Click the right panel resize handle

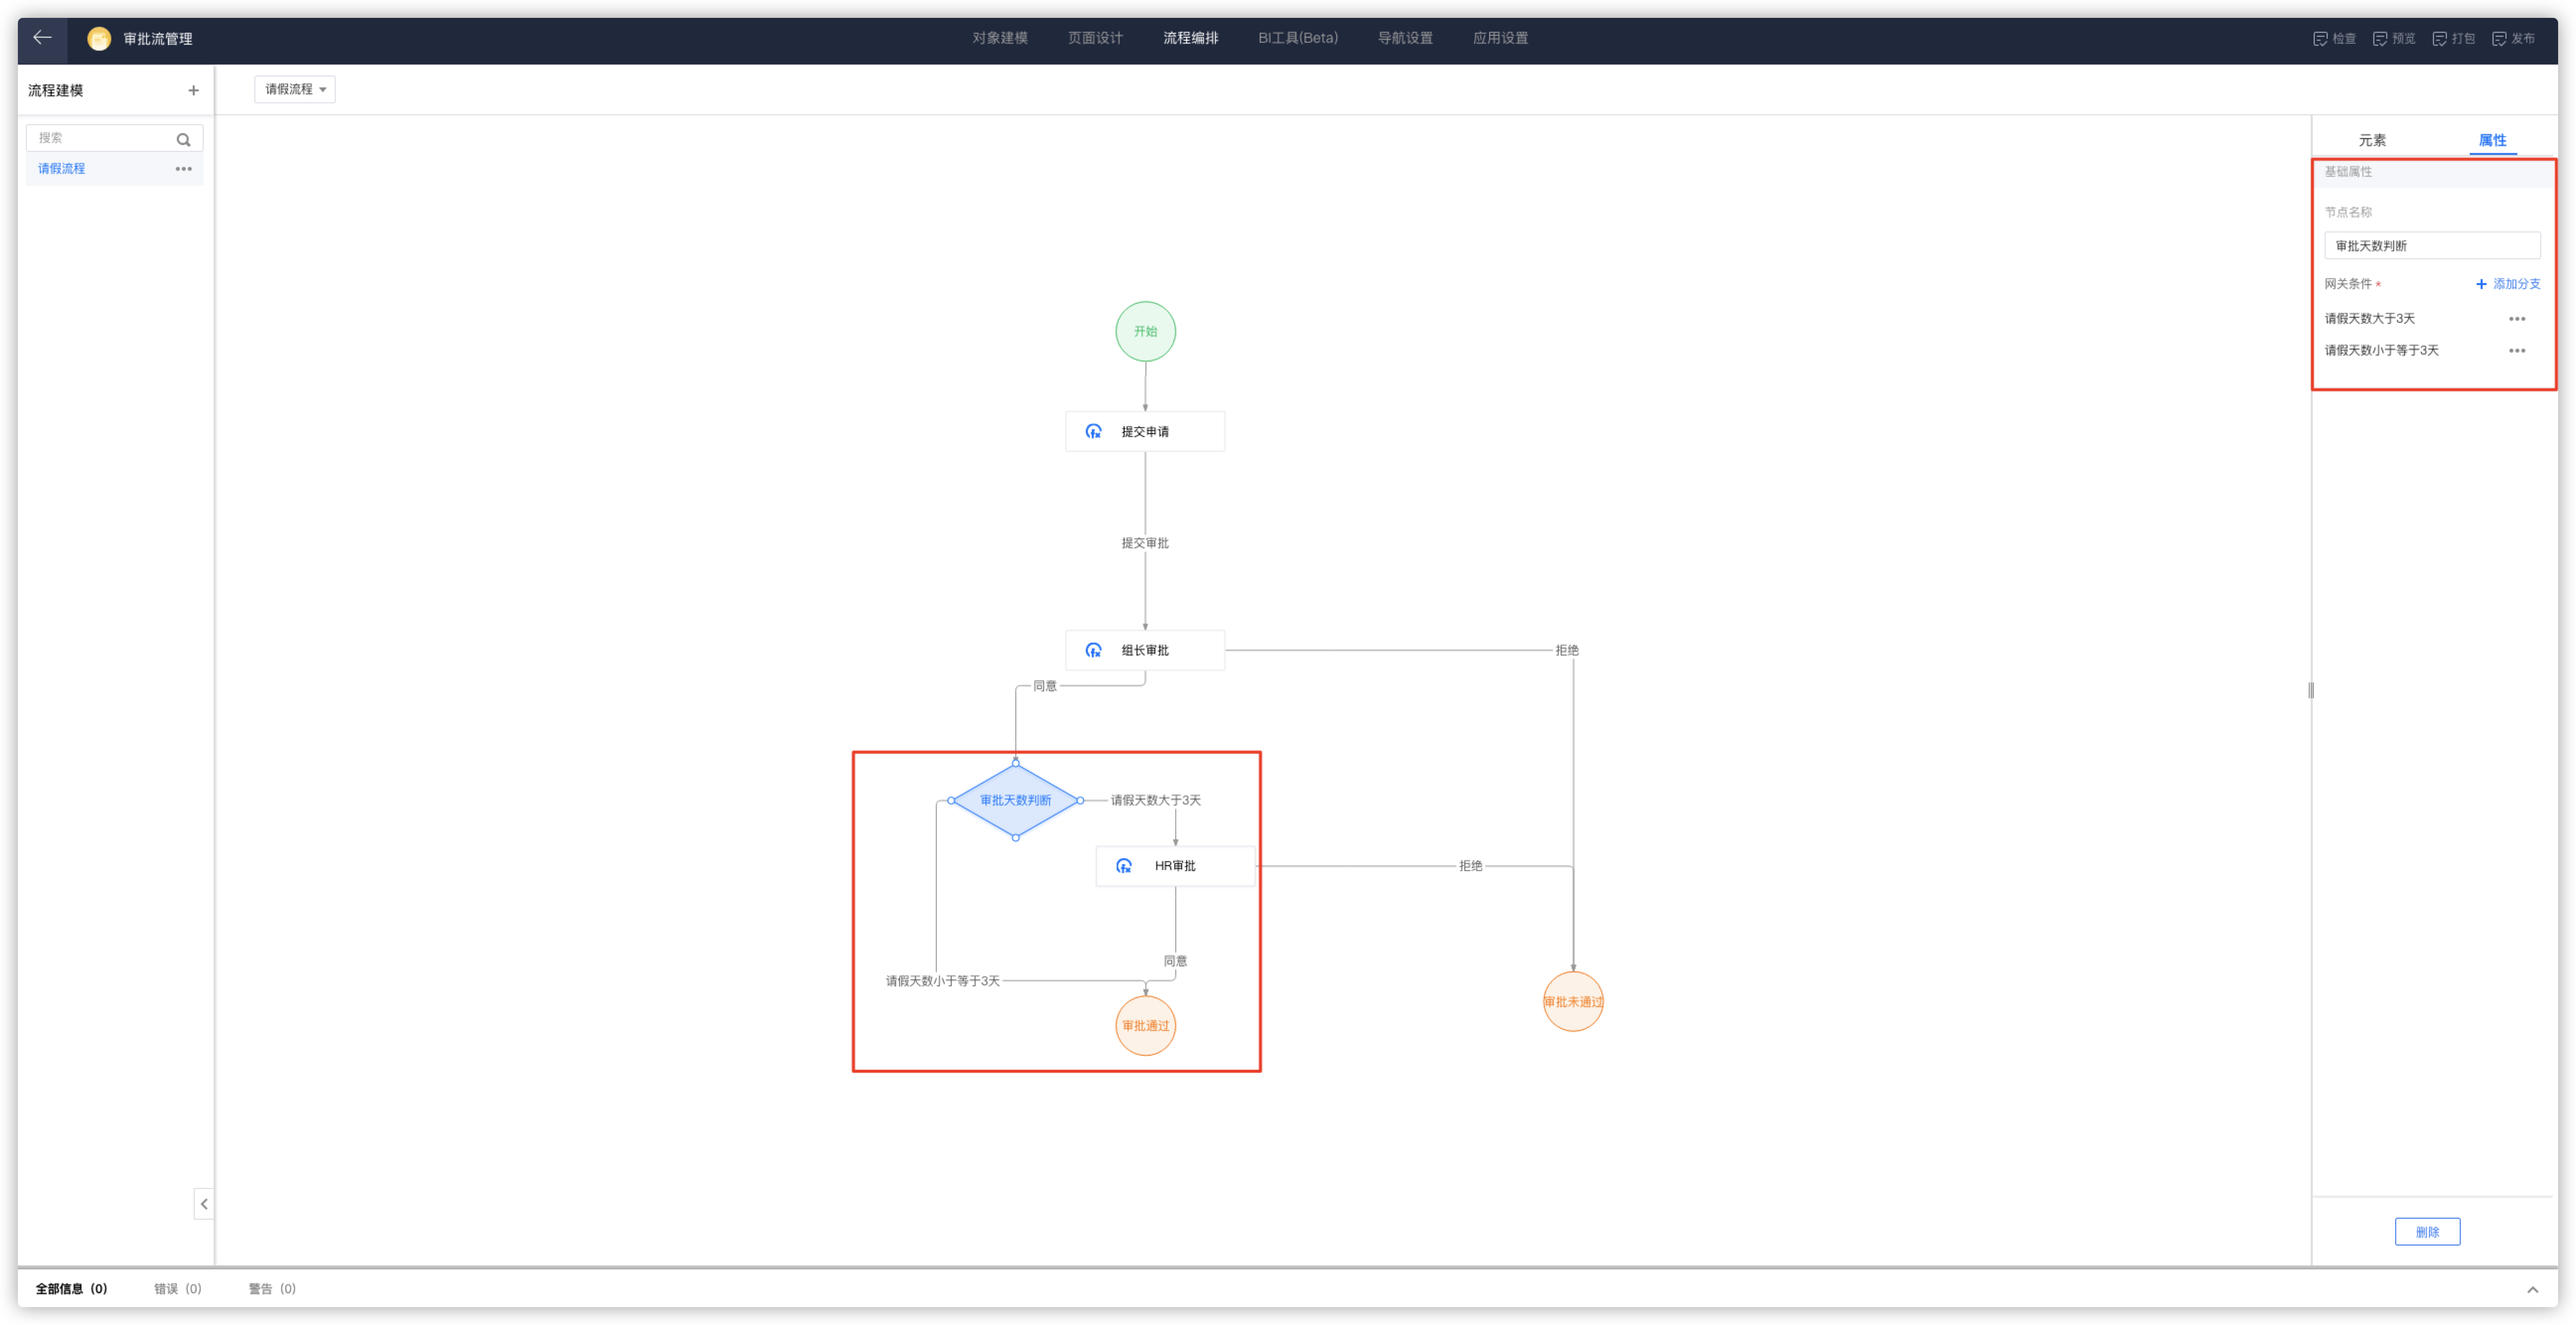point(2311,690)
